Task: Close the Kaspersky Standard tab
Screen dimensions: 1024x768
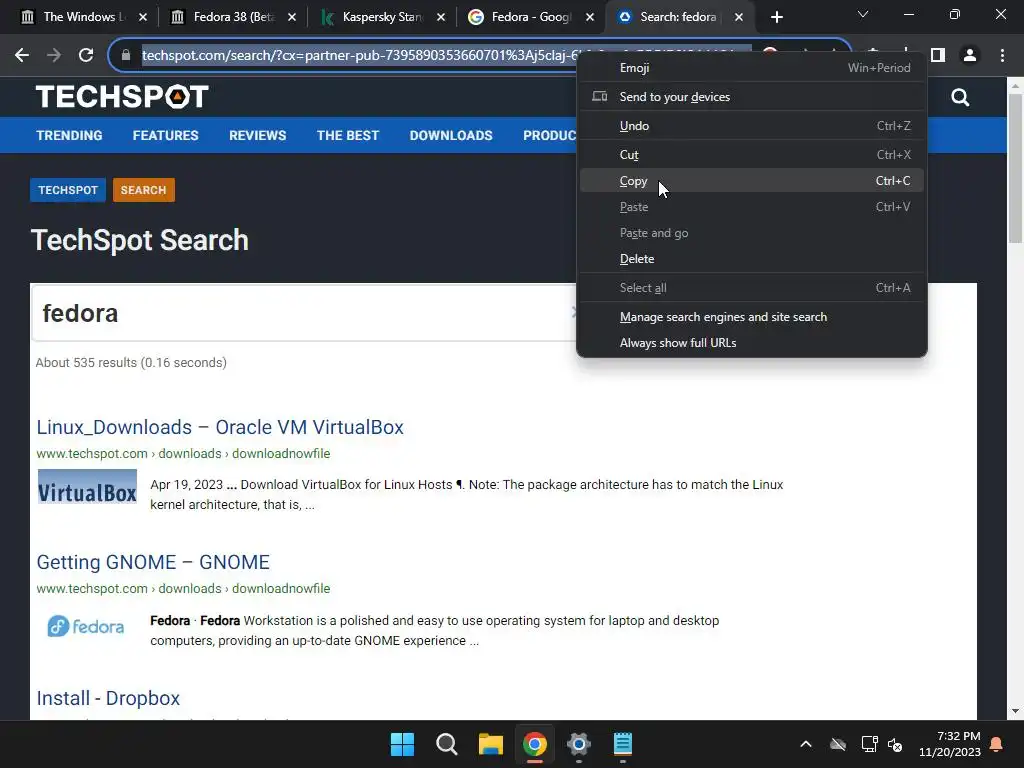Action: click(x=441, y=18)
